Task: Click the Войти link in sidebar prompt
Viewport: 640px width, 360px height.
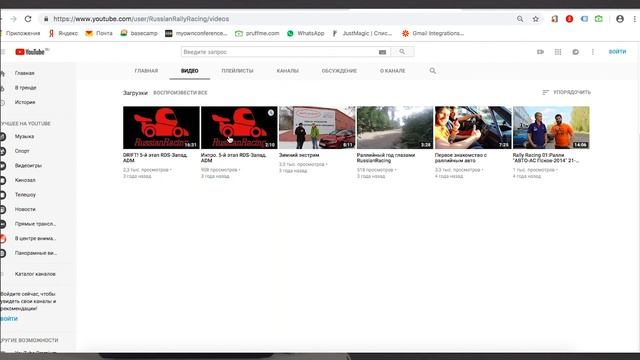Action: click(x=9, y=318)
